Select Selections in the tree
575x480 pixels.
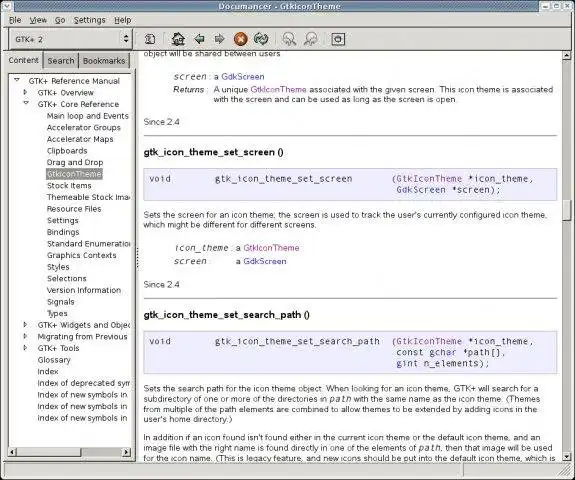[x=66, y=279]
